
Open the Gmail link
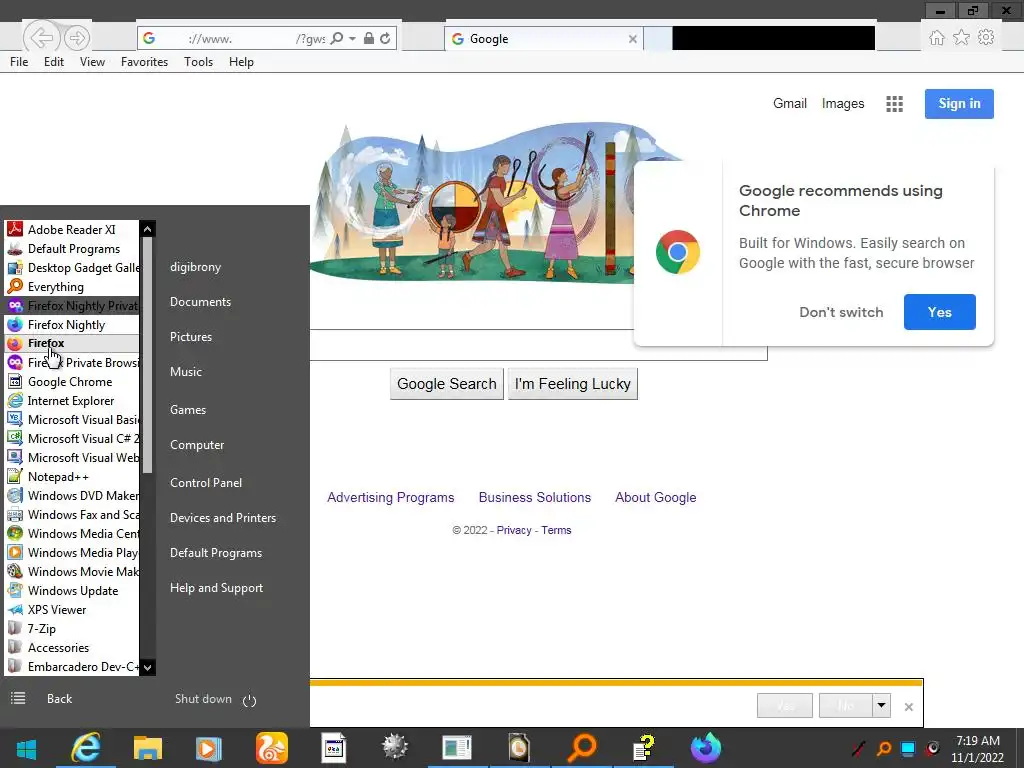pyautogui.click(x=790, y=103)
